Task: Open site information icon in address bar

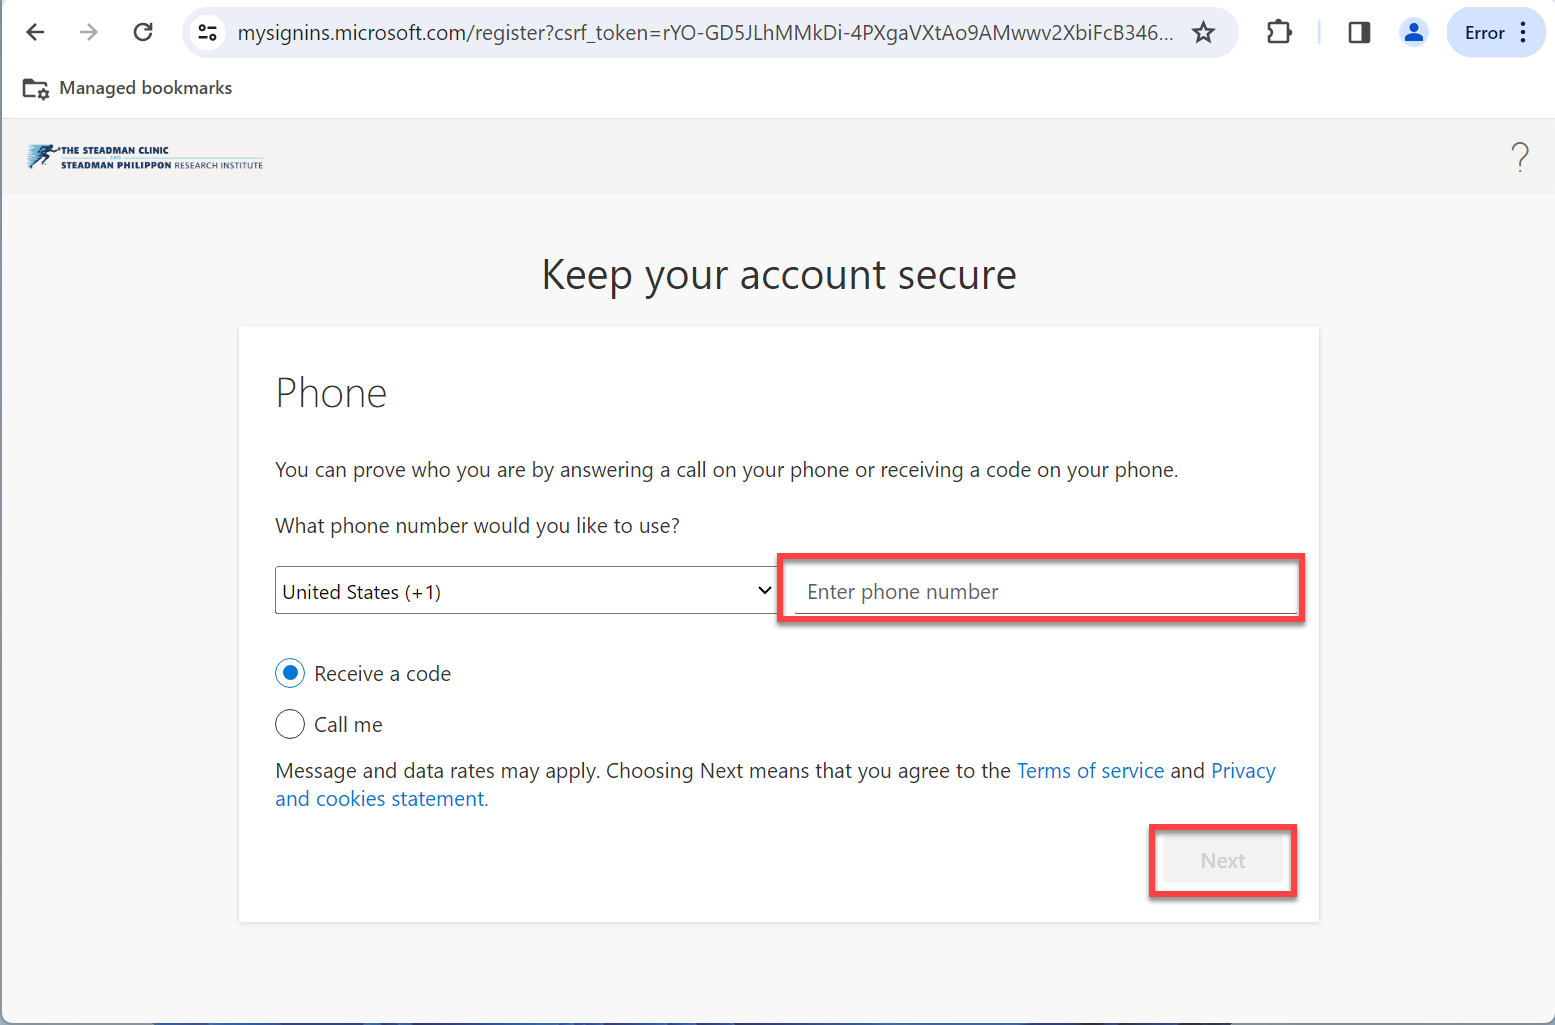Action: (x=208, y=32)
